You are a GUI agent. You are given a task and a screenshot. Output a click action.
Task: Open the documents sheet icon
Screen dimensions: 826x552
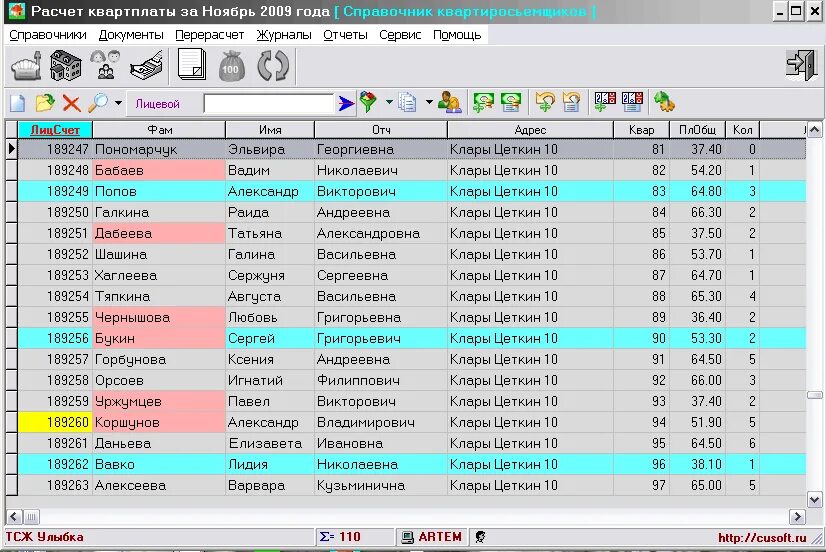192,64
